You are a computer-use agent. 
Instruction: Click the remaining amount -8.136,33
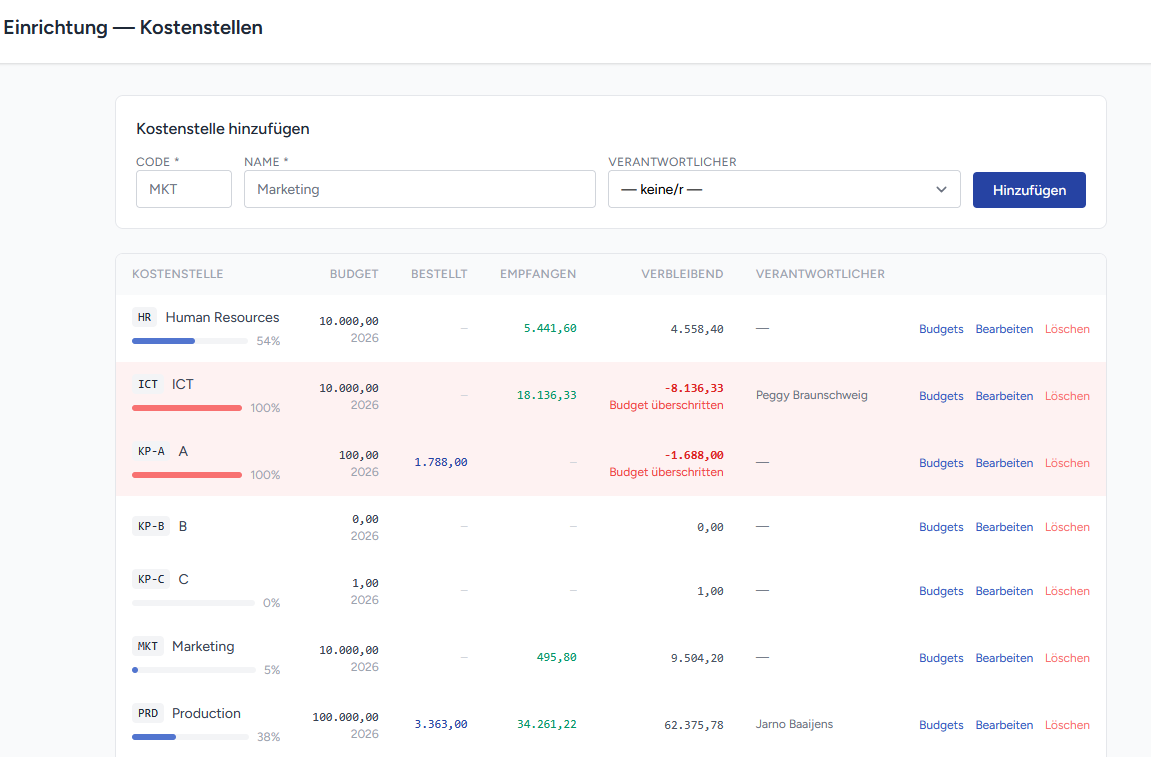(694, 388)
